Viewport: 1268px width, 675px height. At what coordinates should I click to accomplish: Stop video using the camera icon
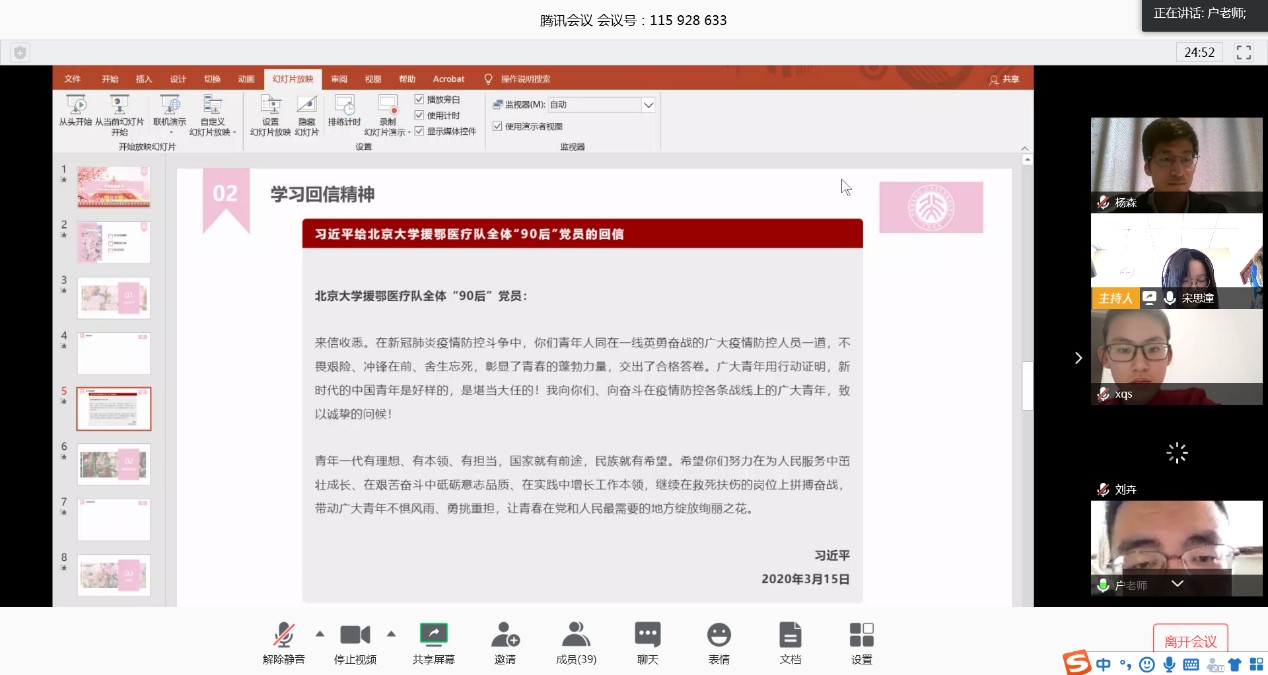(x=355, y=636)
